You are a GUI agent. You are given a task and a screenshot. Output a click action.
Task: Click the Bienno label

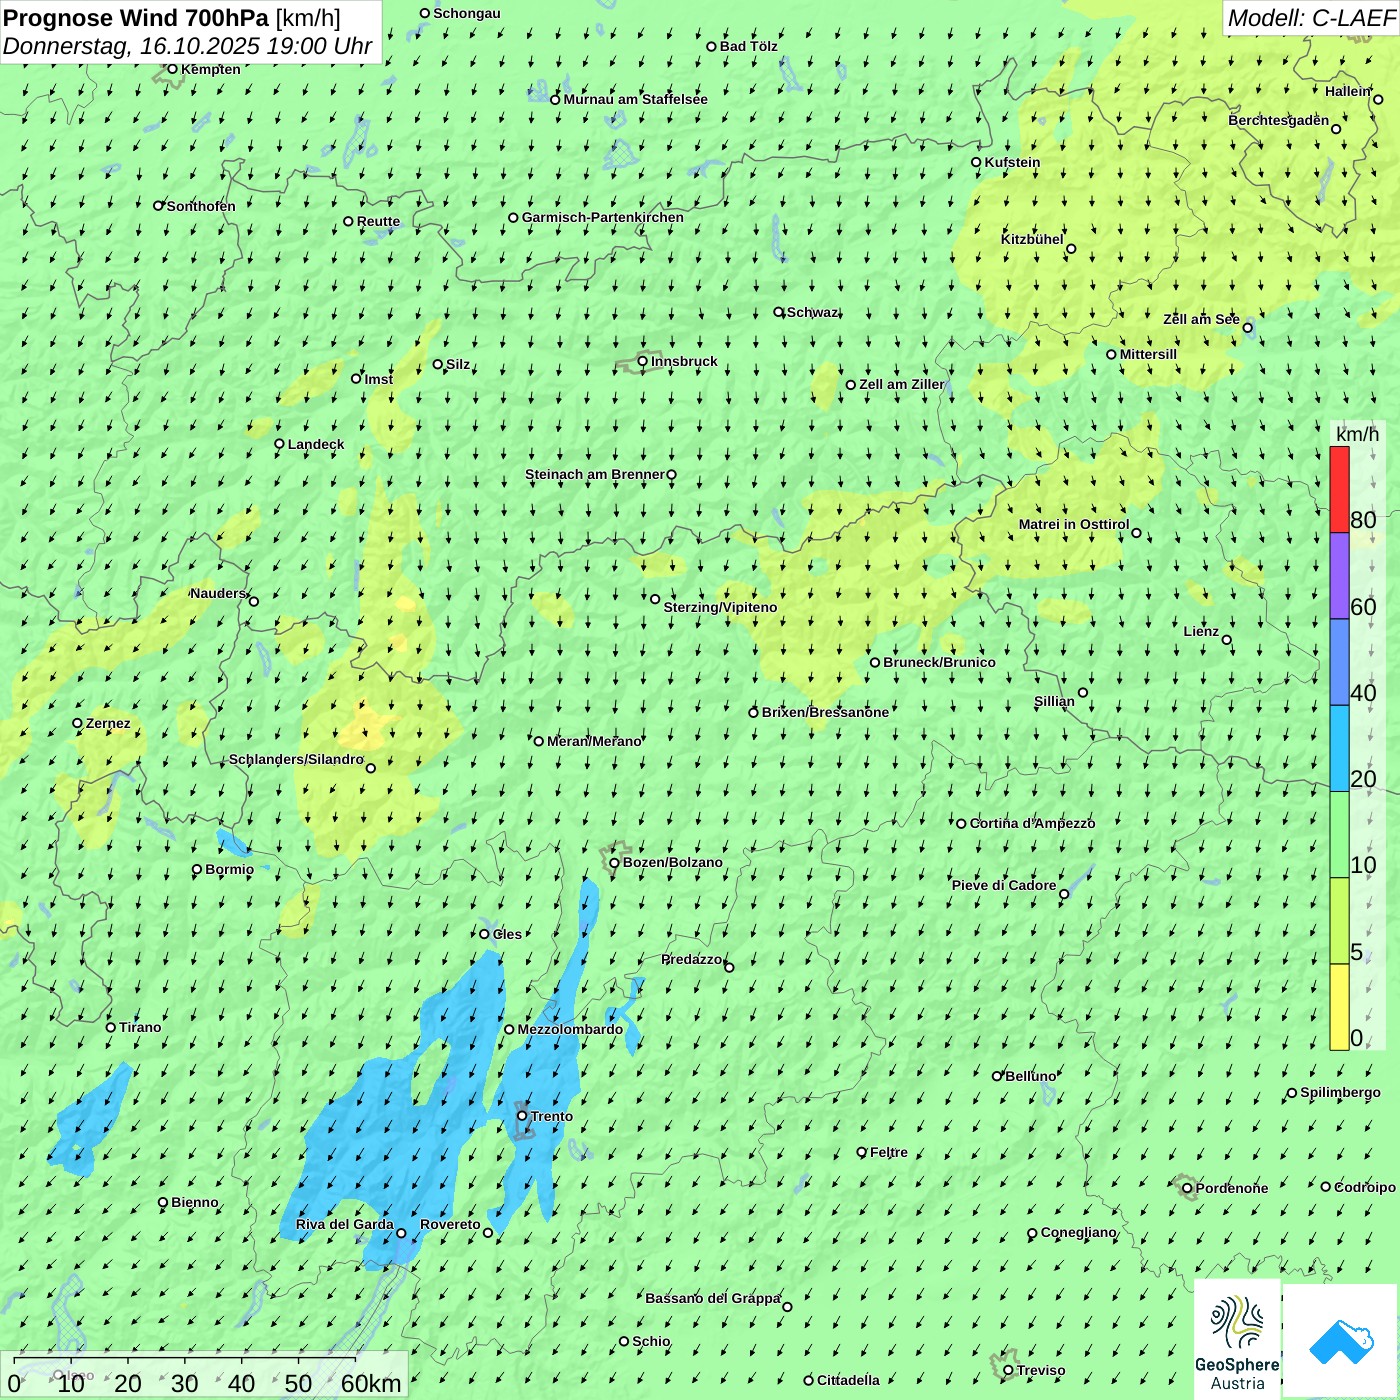[x=194, y=1202]
